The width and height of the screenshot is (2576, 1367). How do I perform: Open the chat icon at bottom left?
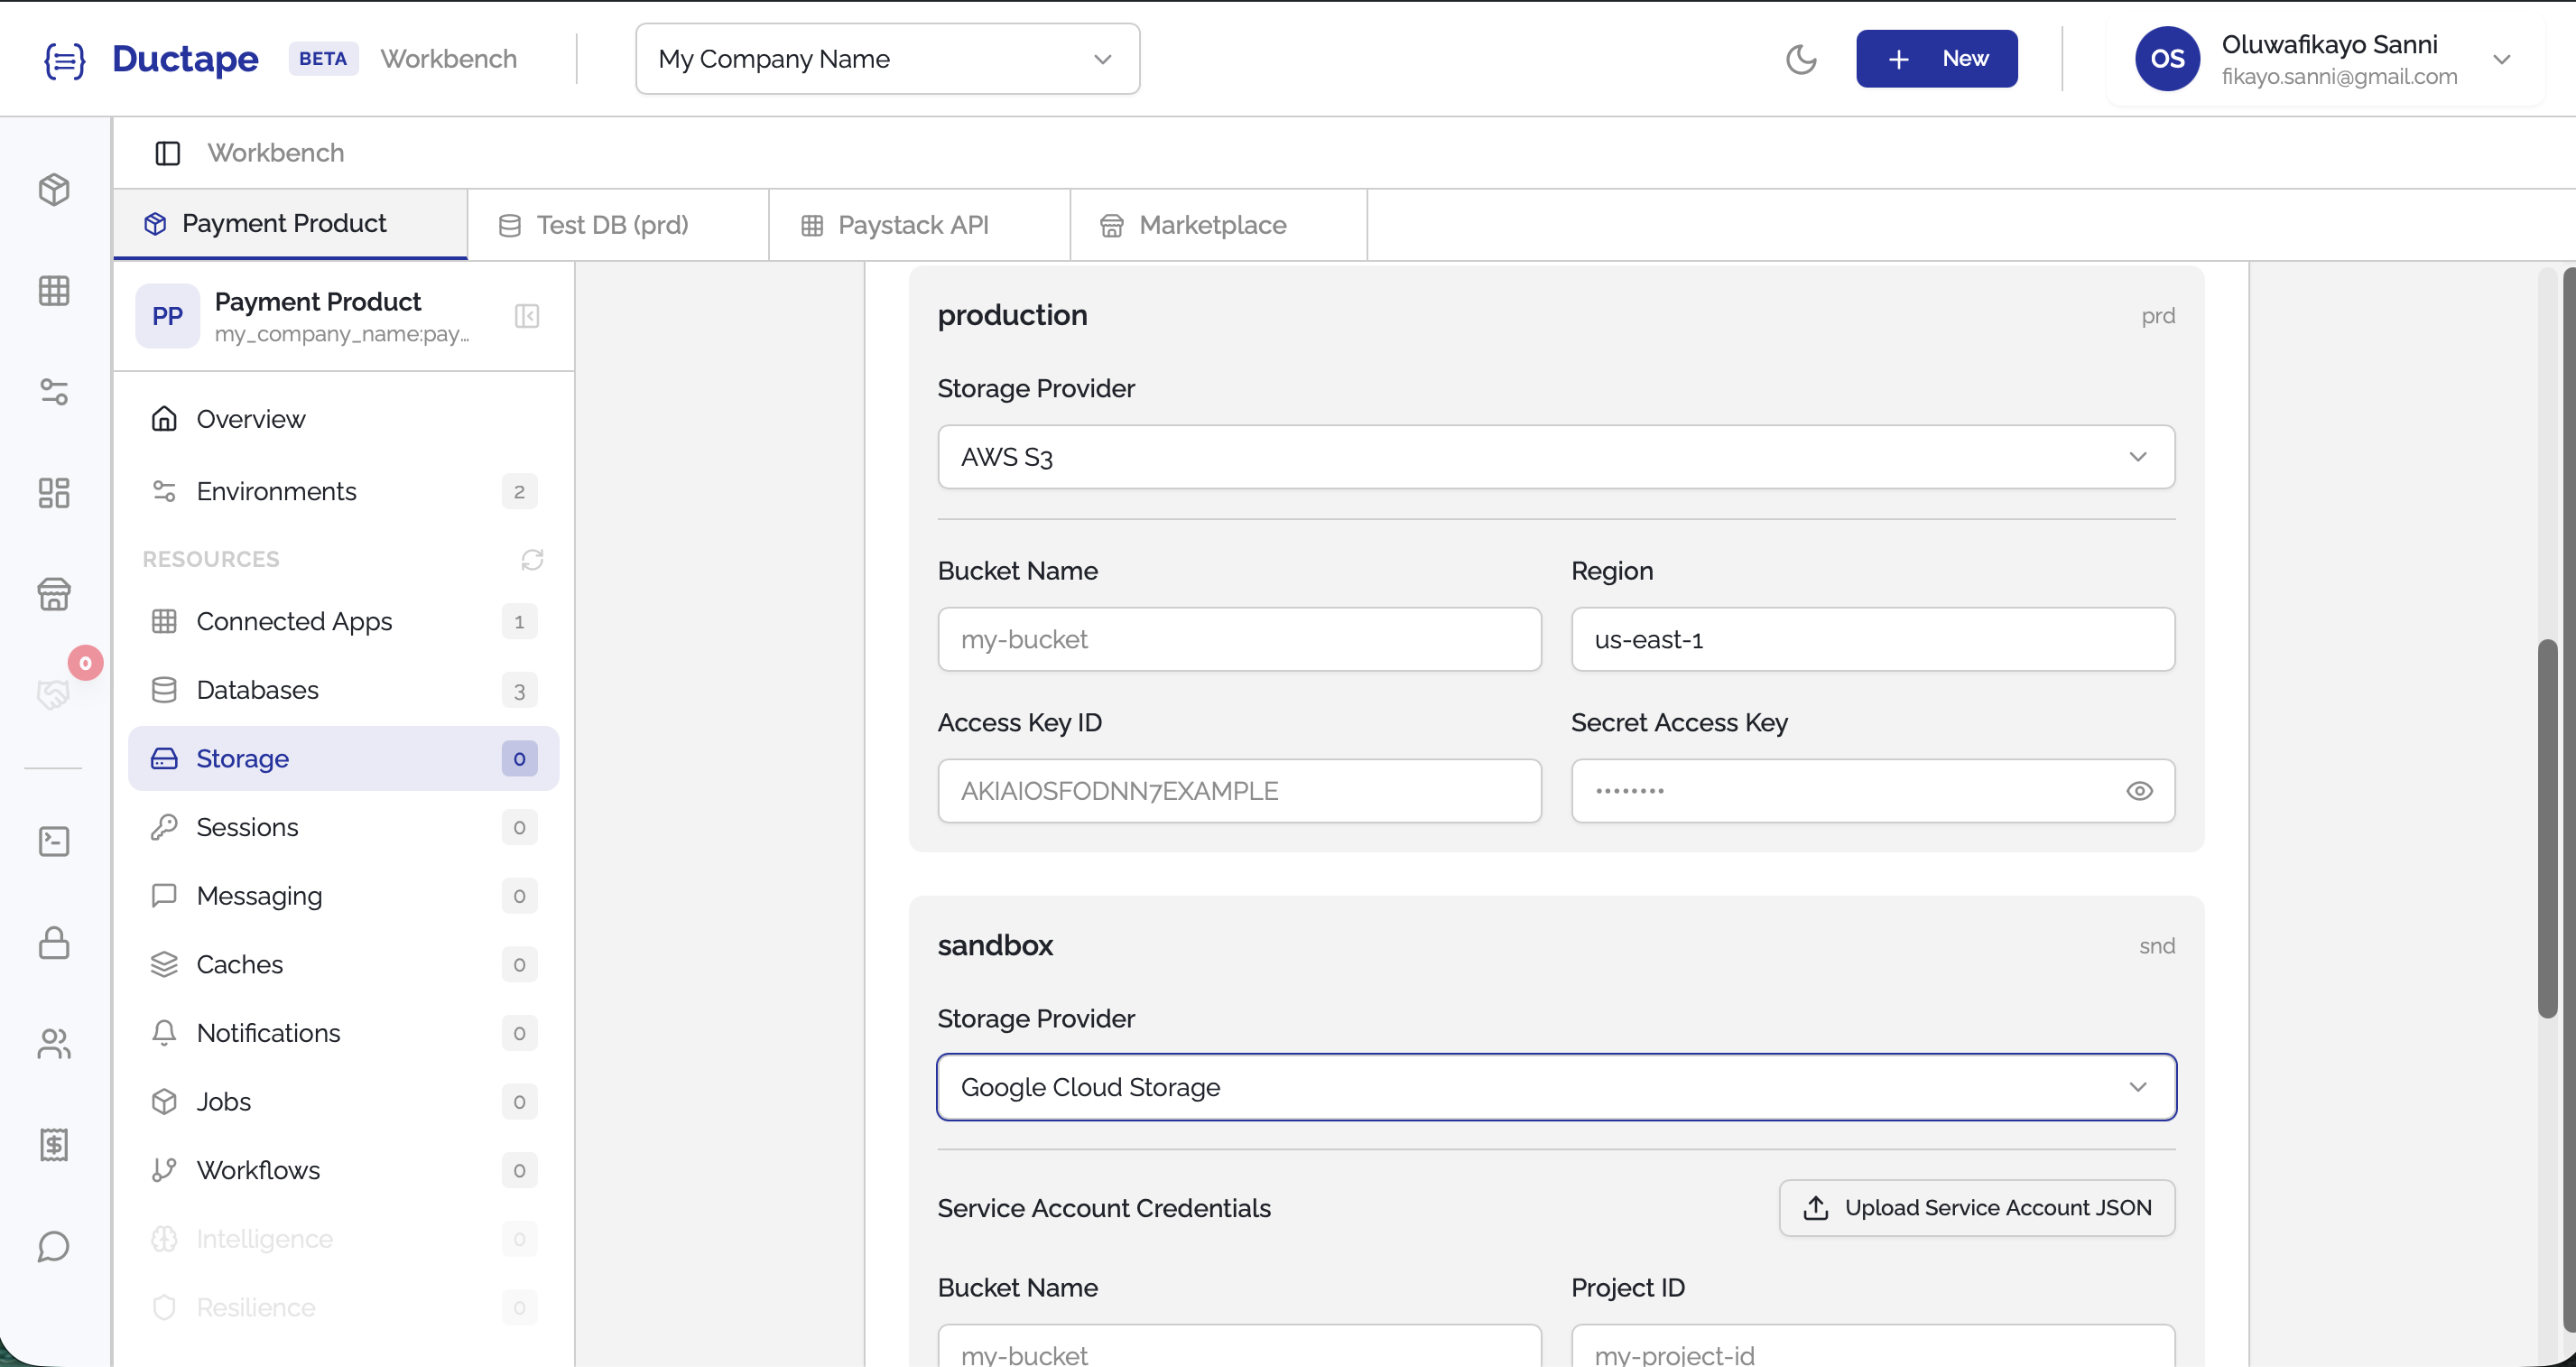pos(53,1246)
